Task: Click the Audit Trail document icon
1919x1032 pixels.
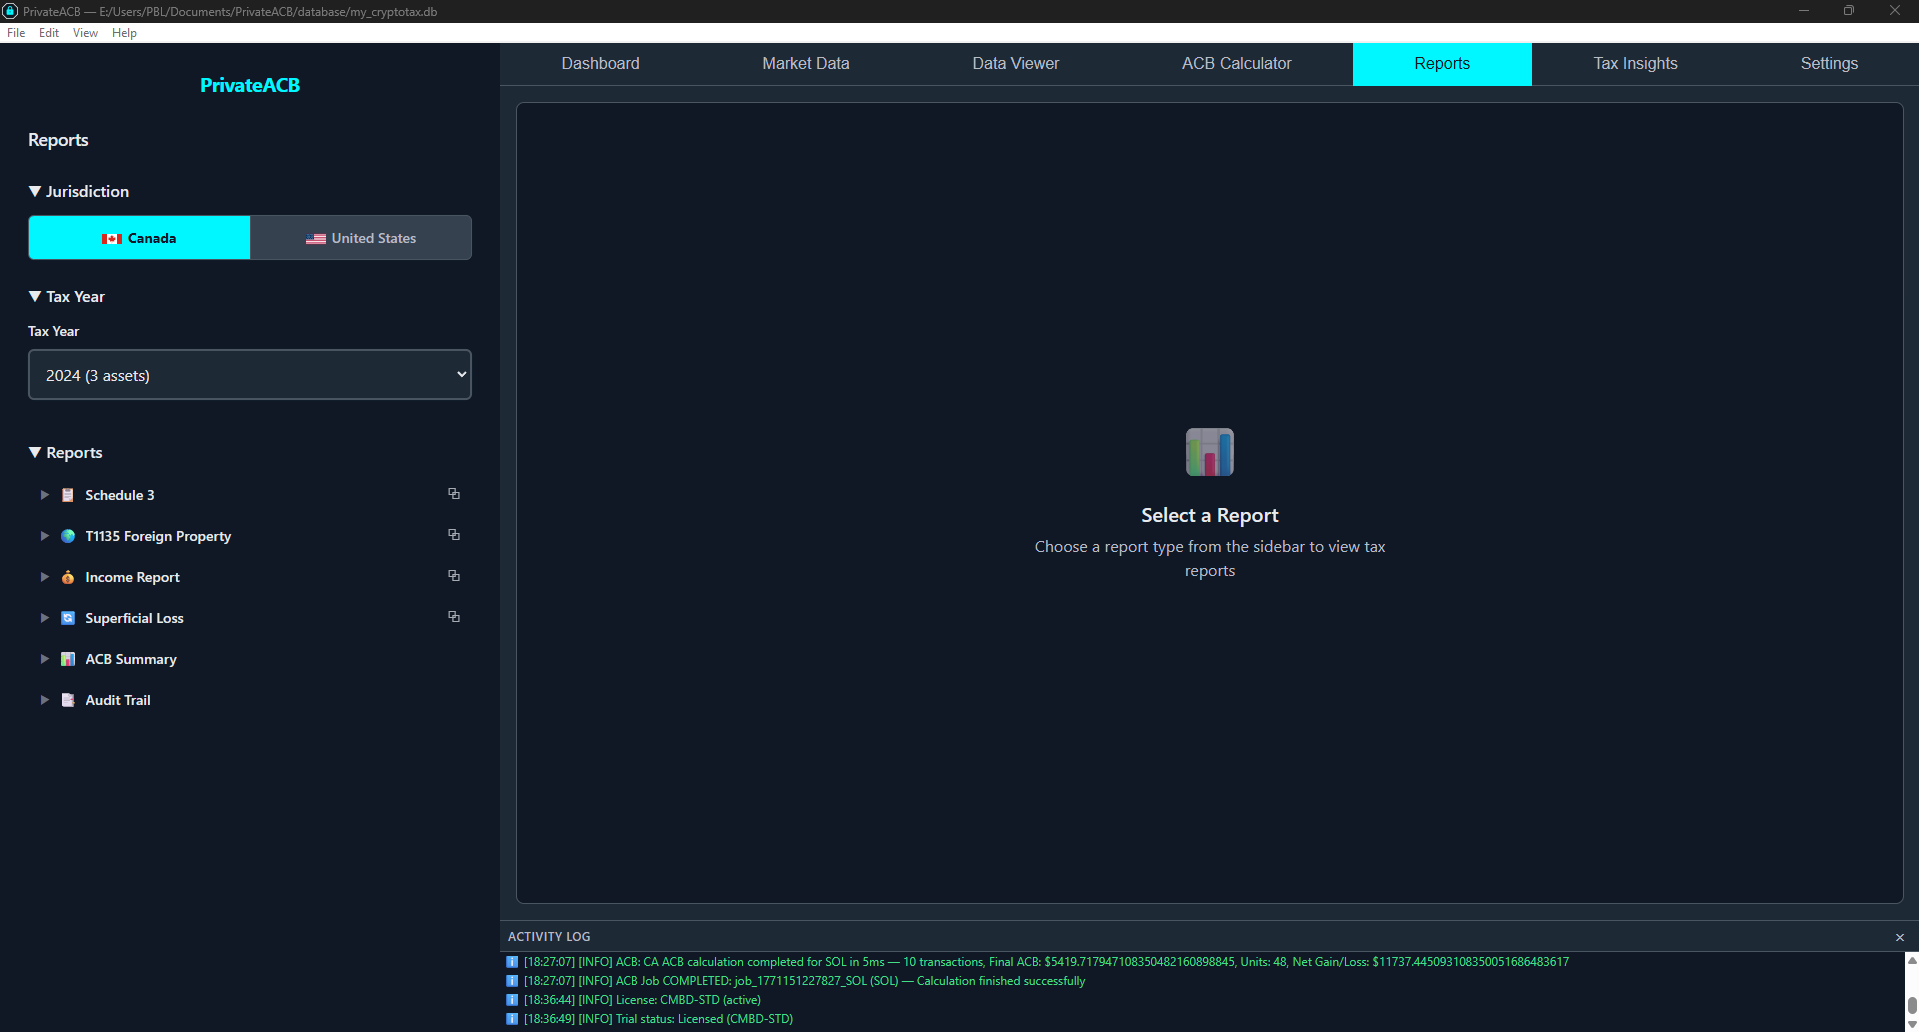Action: [67, 700]
